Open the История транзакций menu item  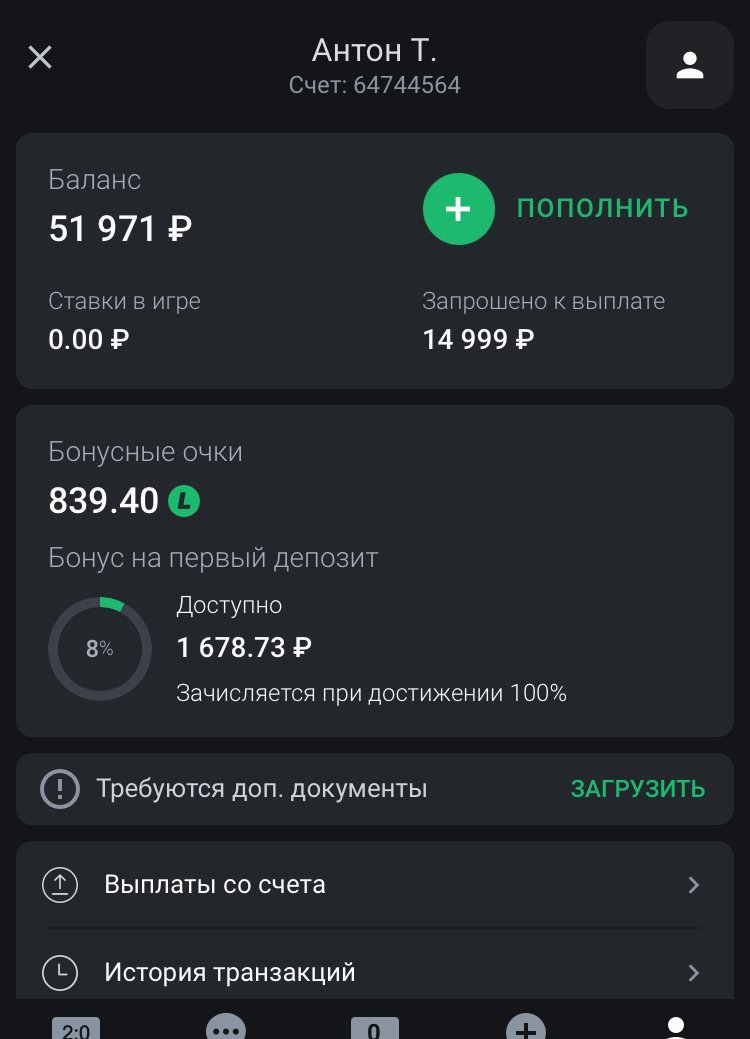[230, 972]
